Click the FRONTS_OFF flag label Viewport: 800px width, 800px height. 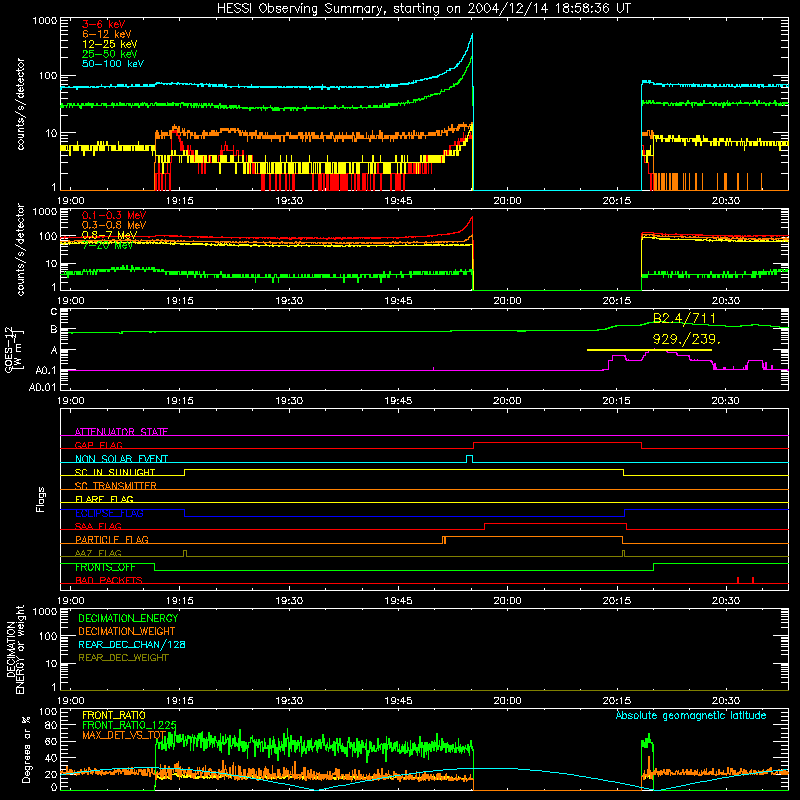[x=105, y=567]
